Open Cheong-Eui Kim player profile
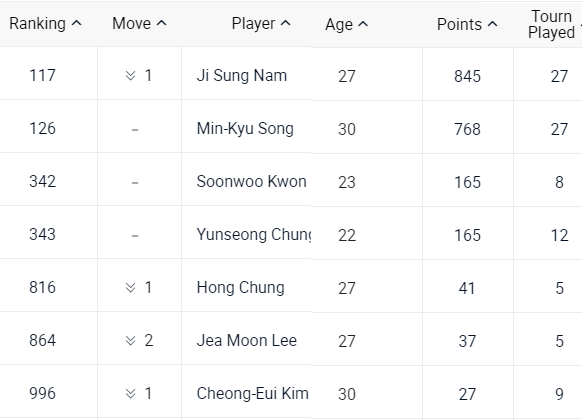582x420 pixels. (x=252, y=394)
